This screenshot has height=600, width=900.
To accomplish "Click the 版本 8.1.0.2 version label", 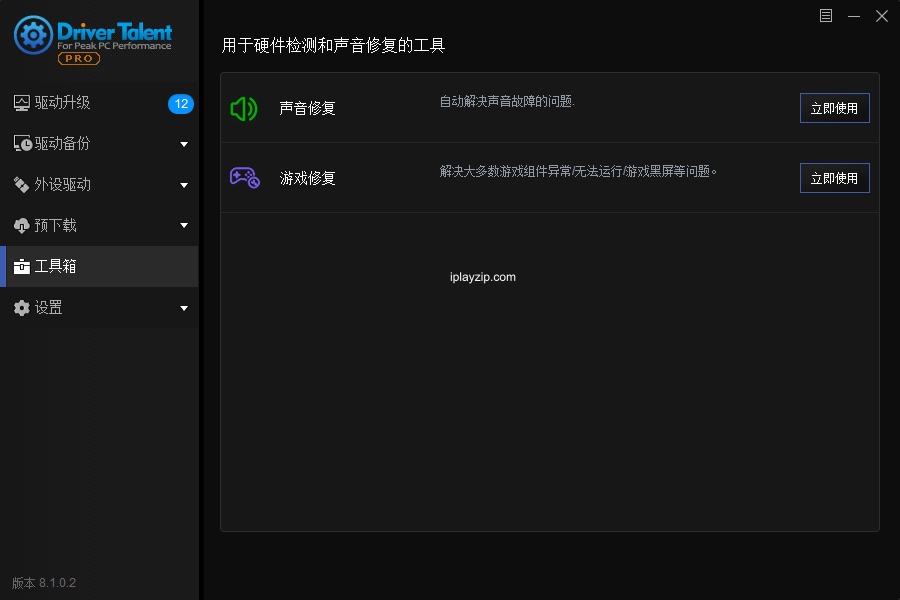I will pos(44,583).
